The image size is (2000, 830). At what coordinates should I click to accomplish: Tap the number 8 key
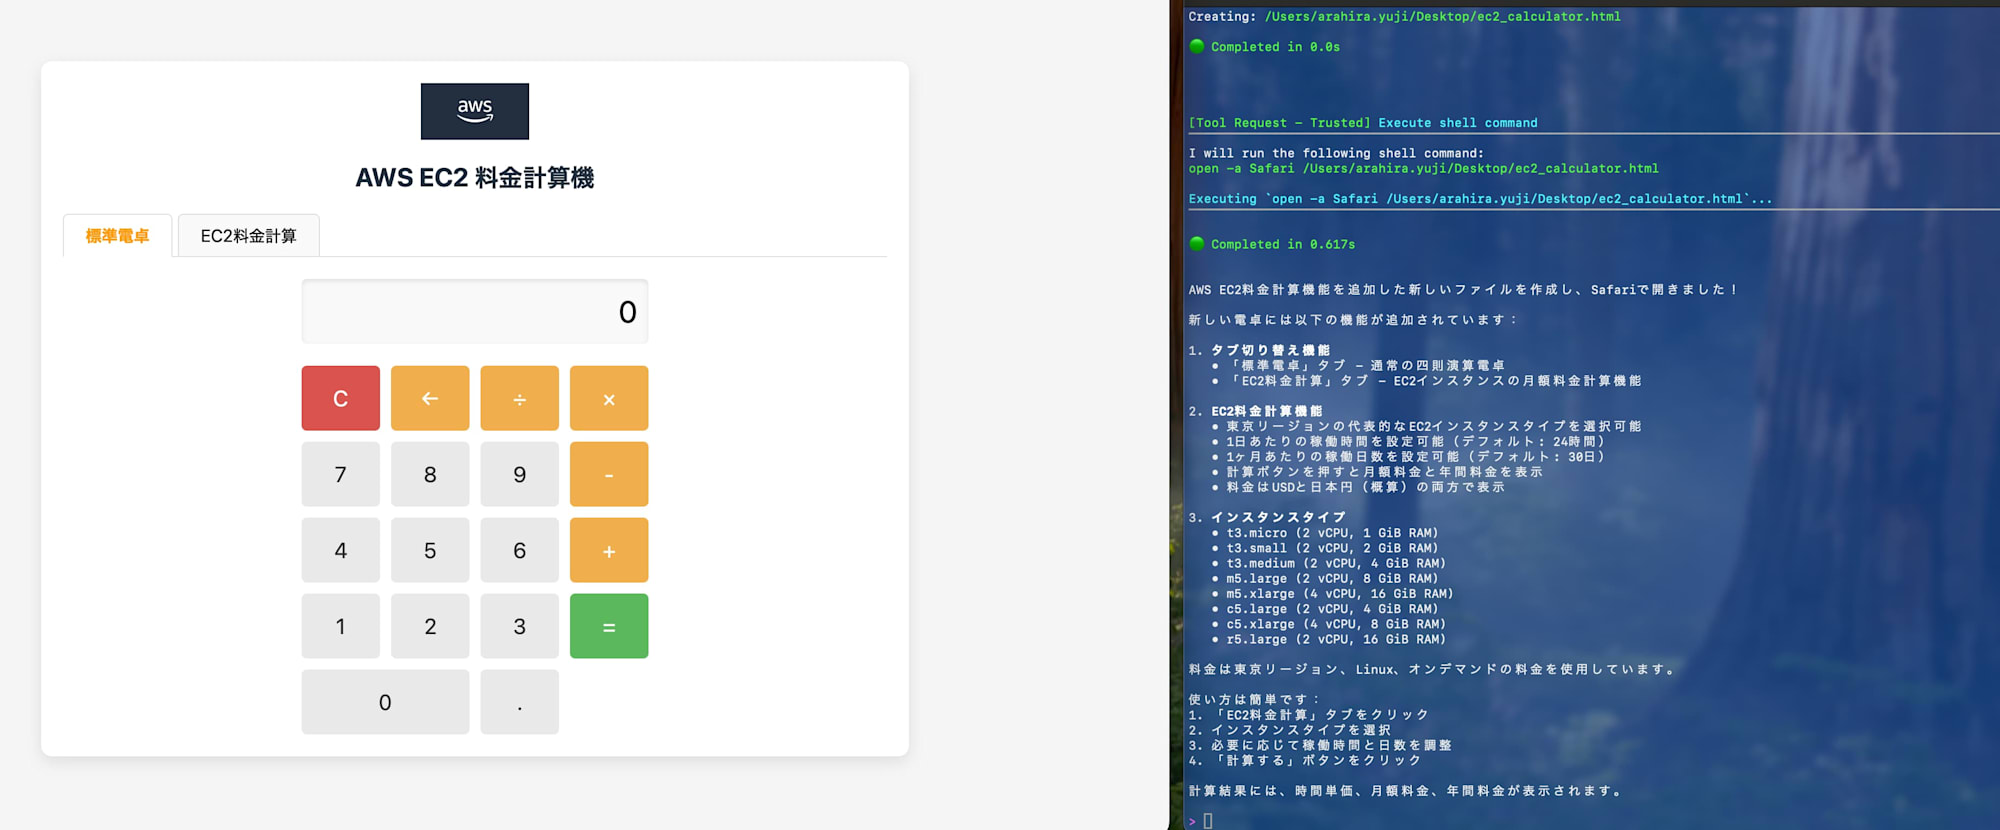click(430, 474)
